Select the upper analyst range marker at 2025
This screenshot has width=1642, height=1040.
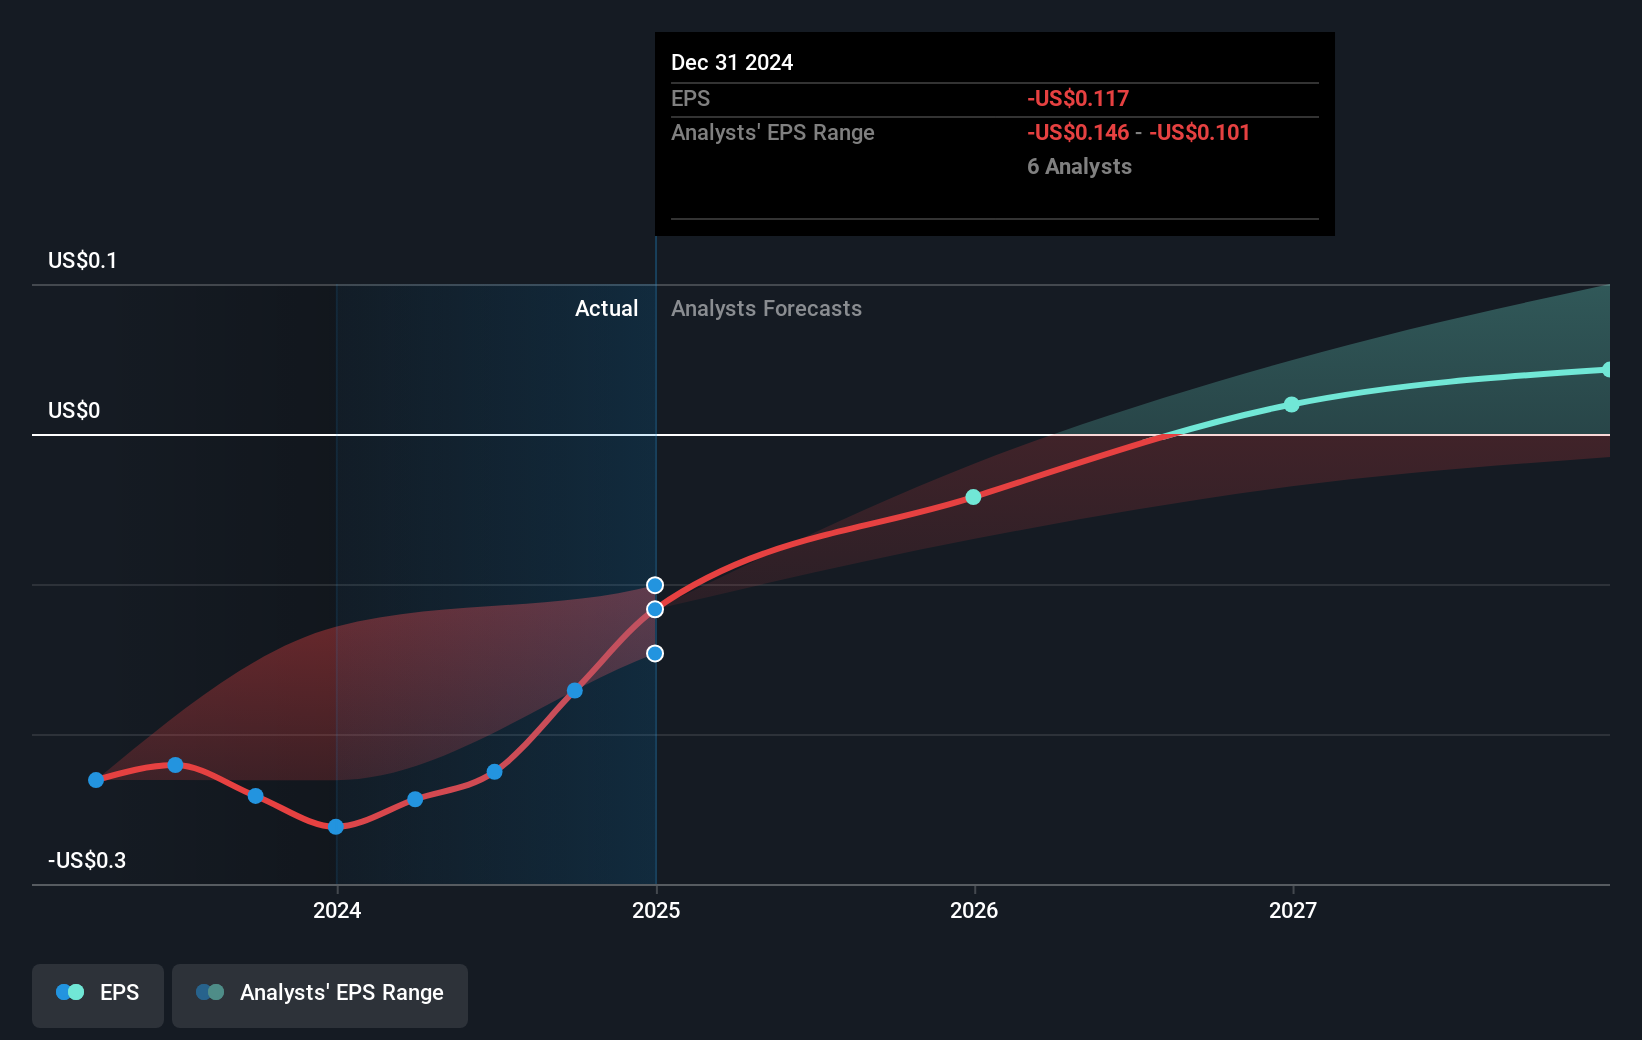pyautogui.click(x=655, y=585)
